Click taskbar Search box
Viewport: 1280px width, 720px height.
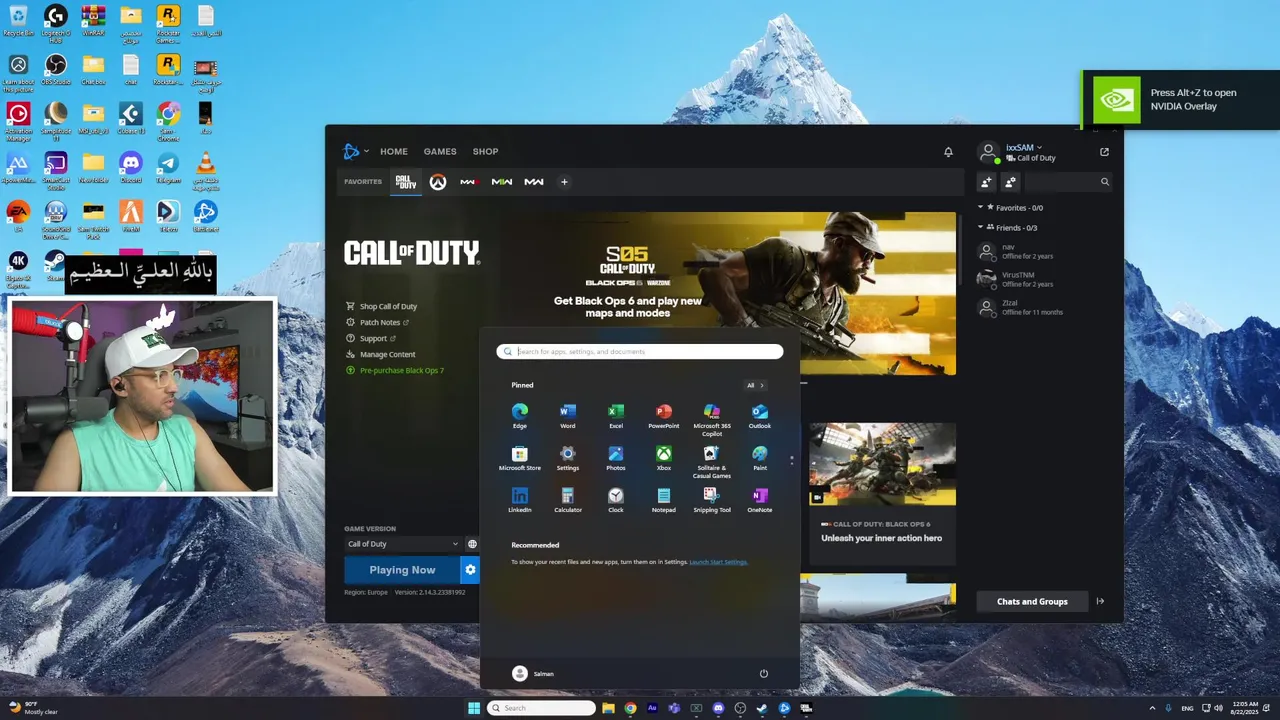542,708
